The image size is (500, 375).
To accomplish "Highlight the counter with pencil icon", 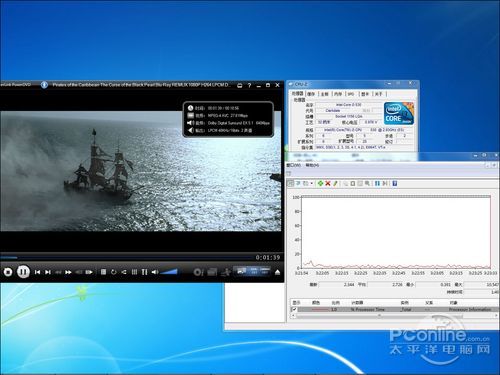I will tap(335, 183).
